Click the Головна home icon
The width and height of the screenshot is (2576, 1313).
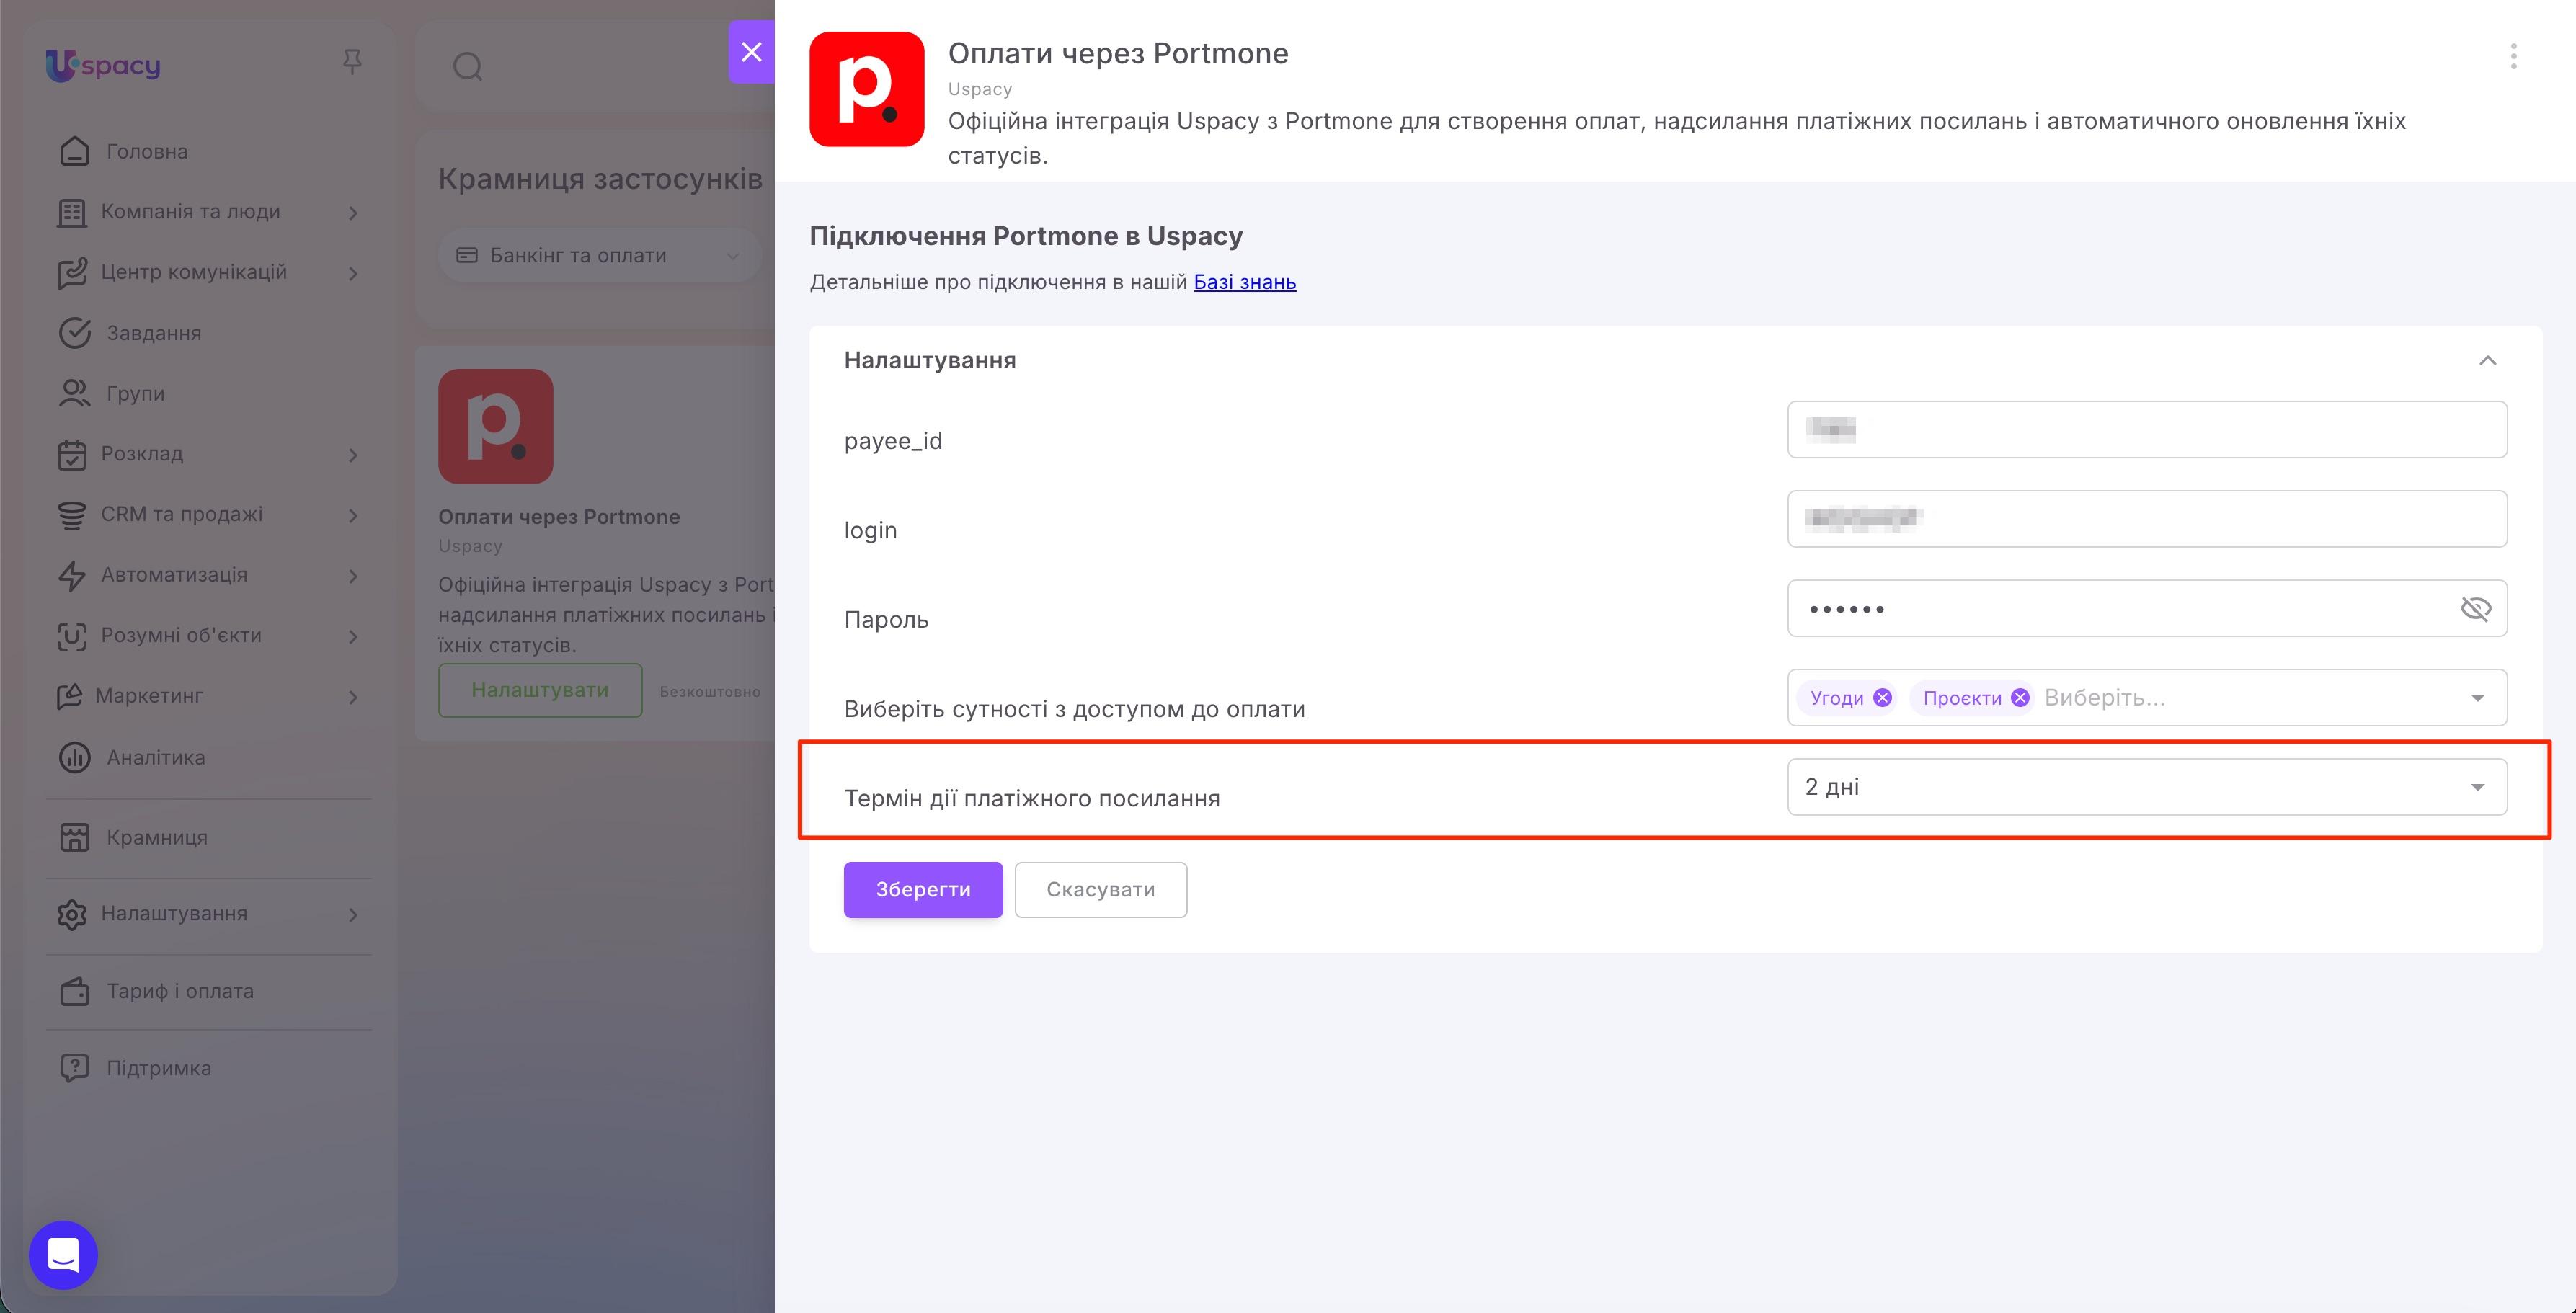75,151
